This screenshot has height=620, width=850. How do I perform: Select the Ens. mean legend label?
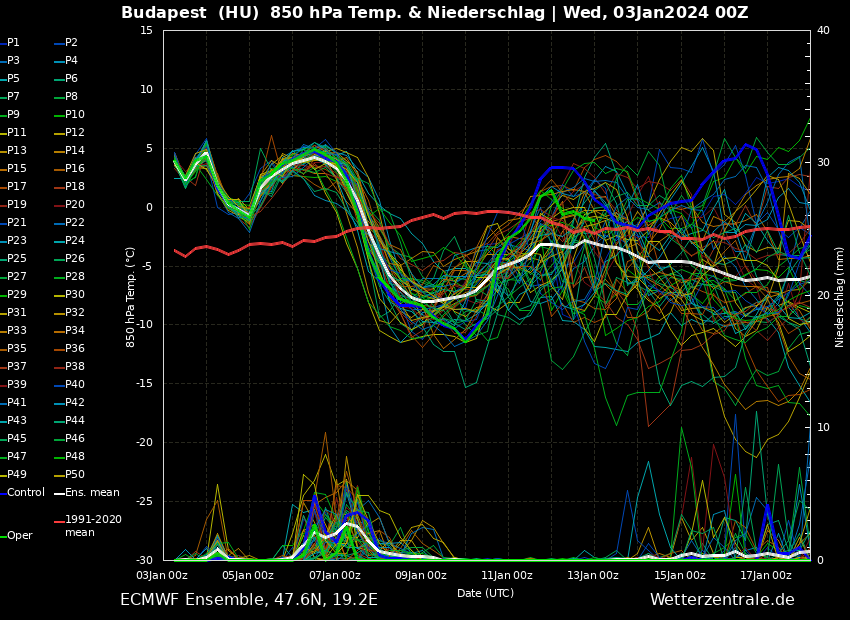point(92,493)
